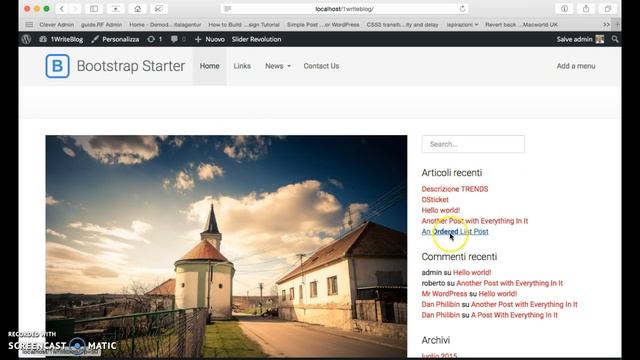Open the CSS3 transition bookmark
Viewport: 640px width, 360px height.
402,24
